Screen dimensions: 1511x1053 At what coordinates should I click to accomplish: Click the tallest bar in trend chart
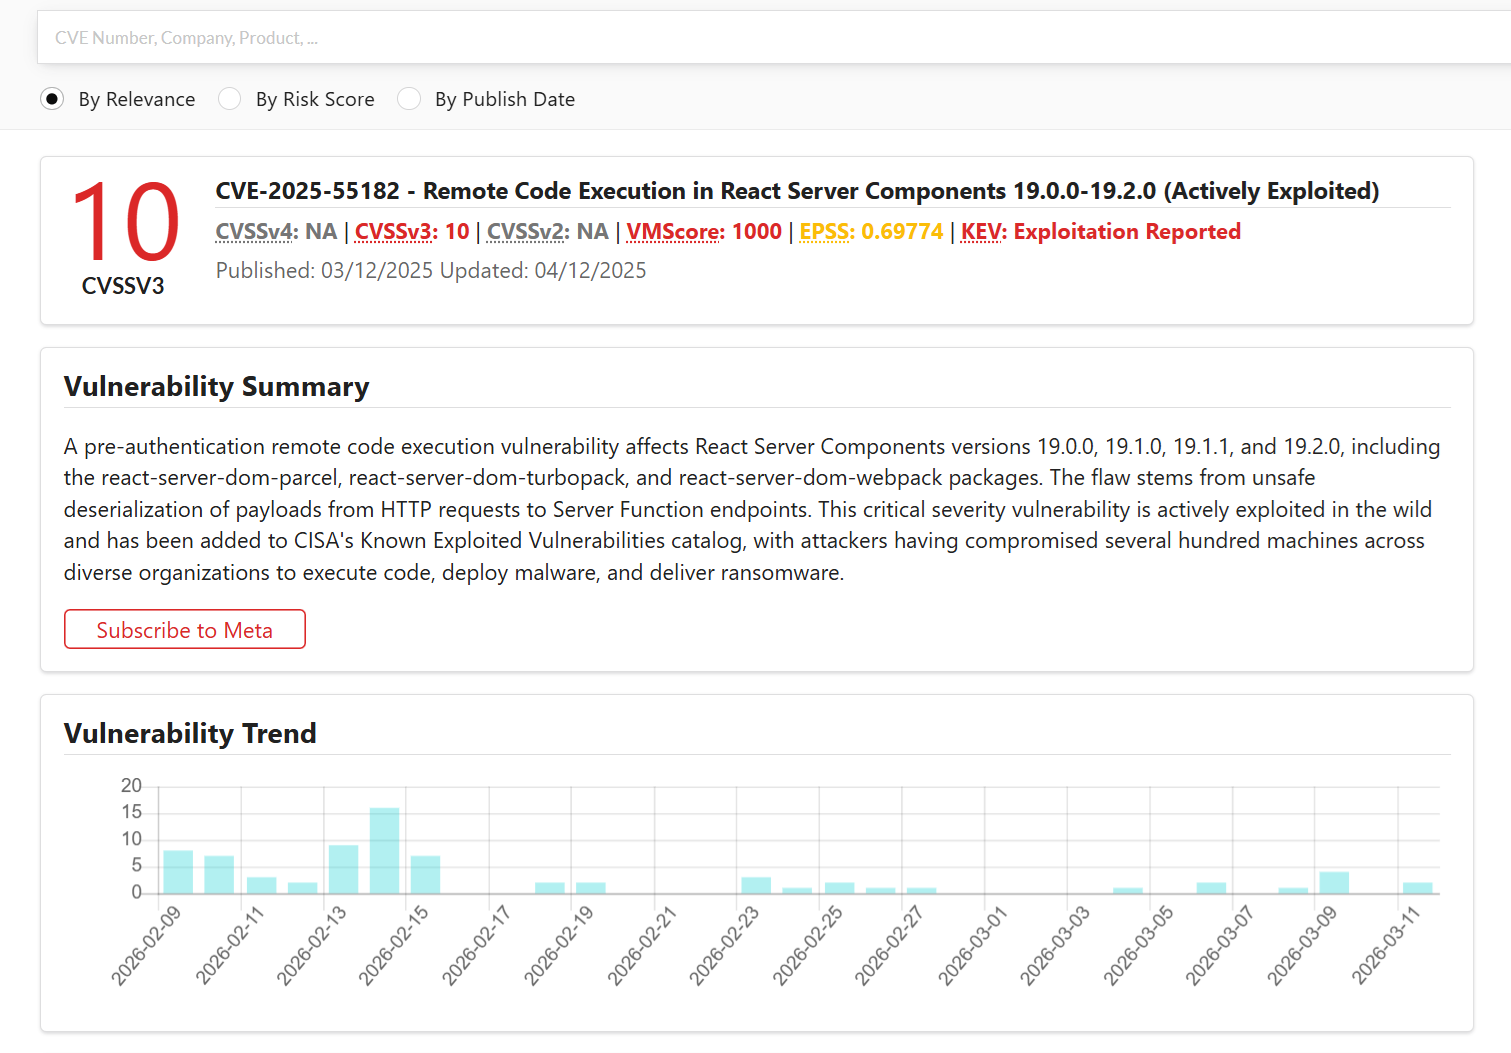pos(384,850)
